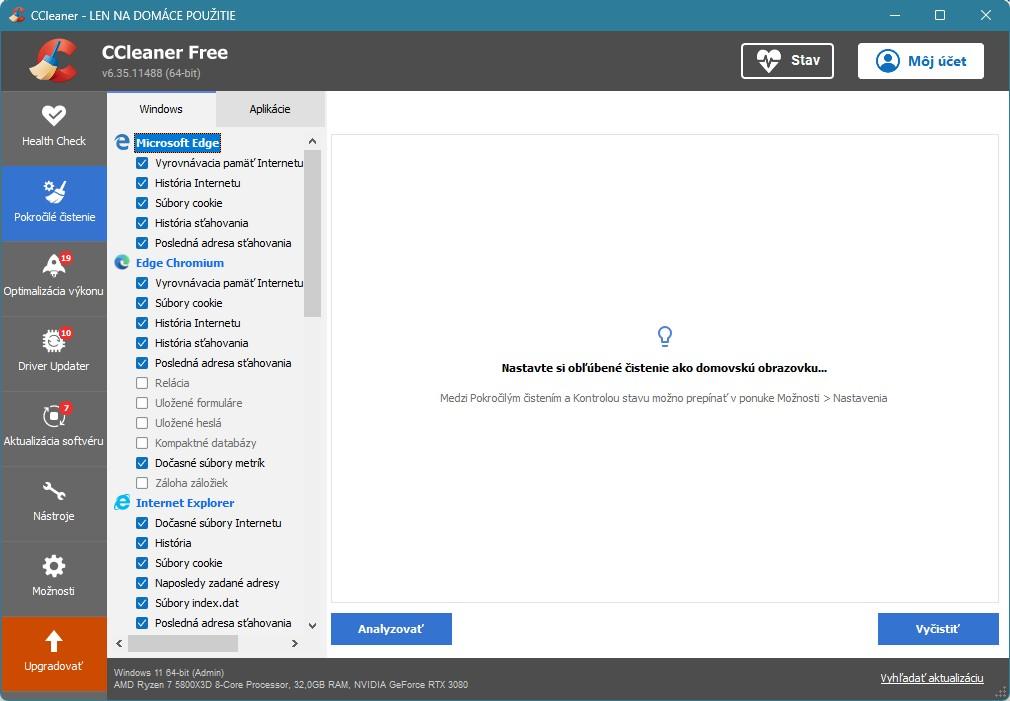Uncheck Microsoft Edge Súbory cookie
The width and height of the screenshot is (1010, 701).
point(142,203)
